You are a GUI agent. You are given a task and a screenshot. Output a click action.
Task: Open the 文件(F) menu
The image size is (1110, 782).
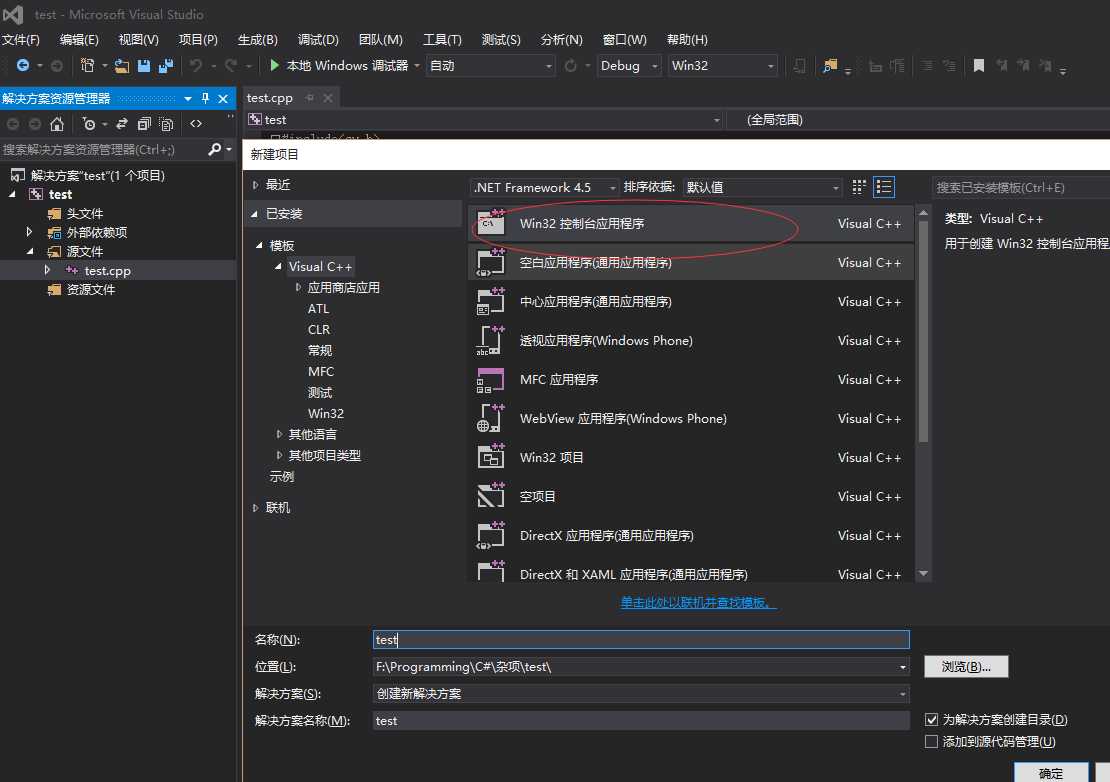tap(21, 40)
